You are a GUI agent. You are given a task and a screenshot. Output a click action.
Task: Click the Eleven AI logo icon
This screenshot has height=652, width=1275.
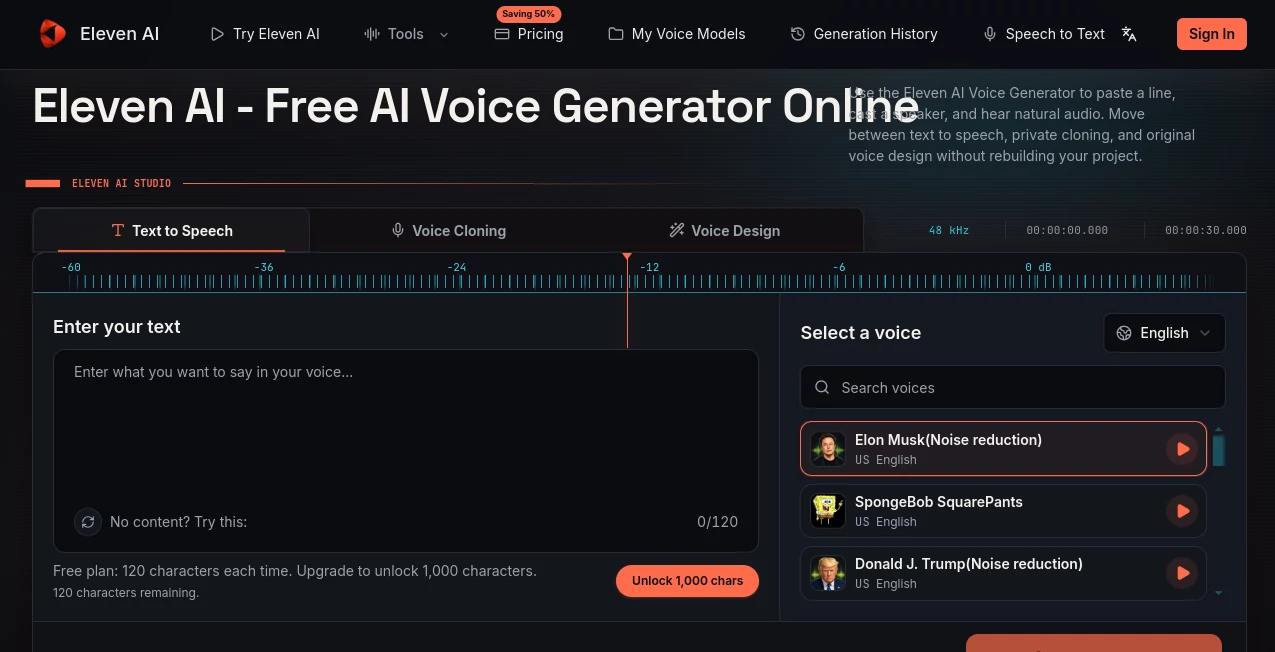point(52,33)
